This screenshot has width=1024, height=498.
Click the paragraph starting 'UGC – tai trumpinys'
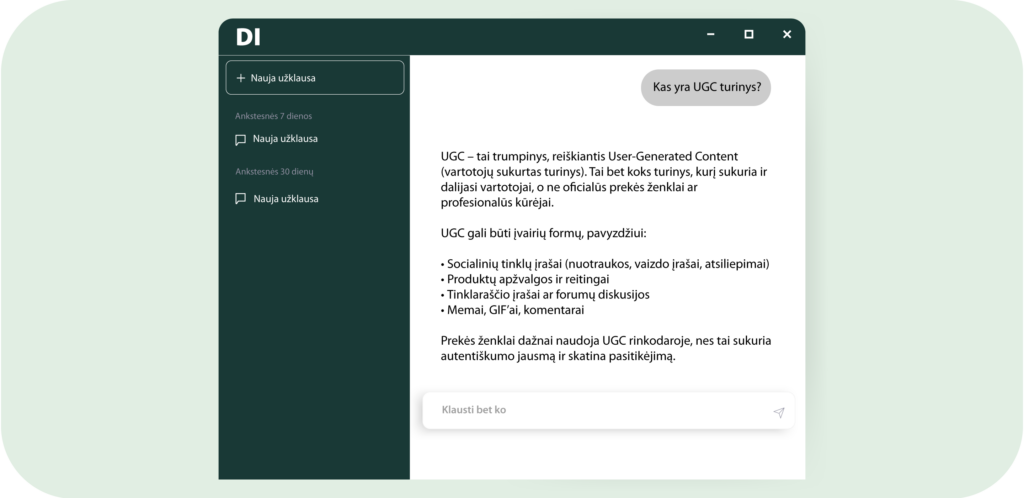click(x=603, y=179)
